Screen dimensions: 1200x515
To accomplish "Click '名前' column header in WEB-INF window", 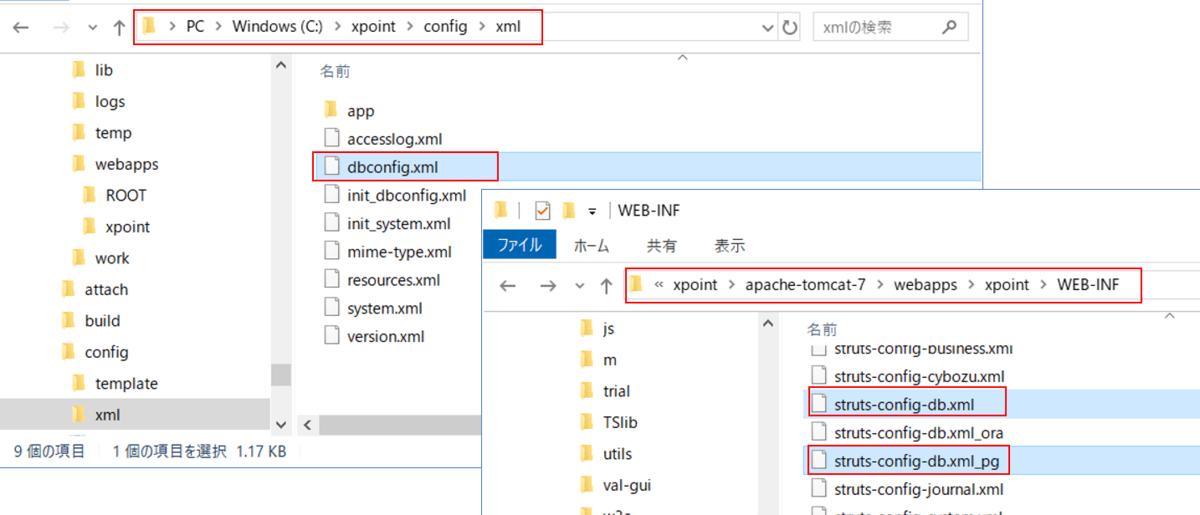I will click(x=822, y=329).
